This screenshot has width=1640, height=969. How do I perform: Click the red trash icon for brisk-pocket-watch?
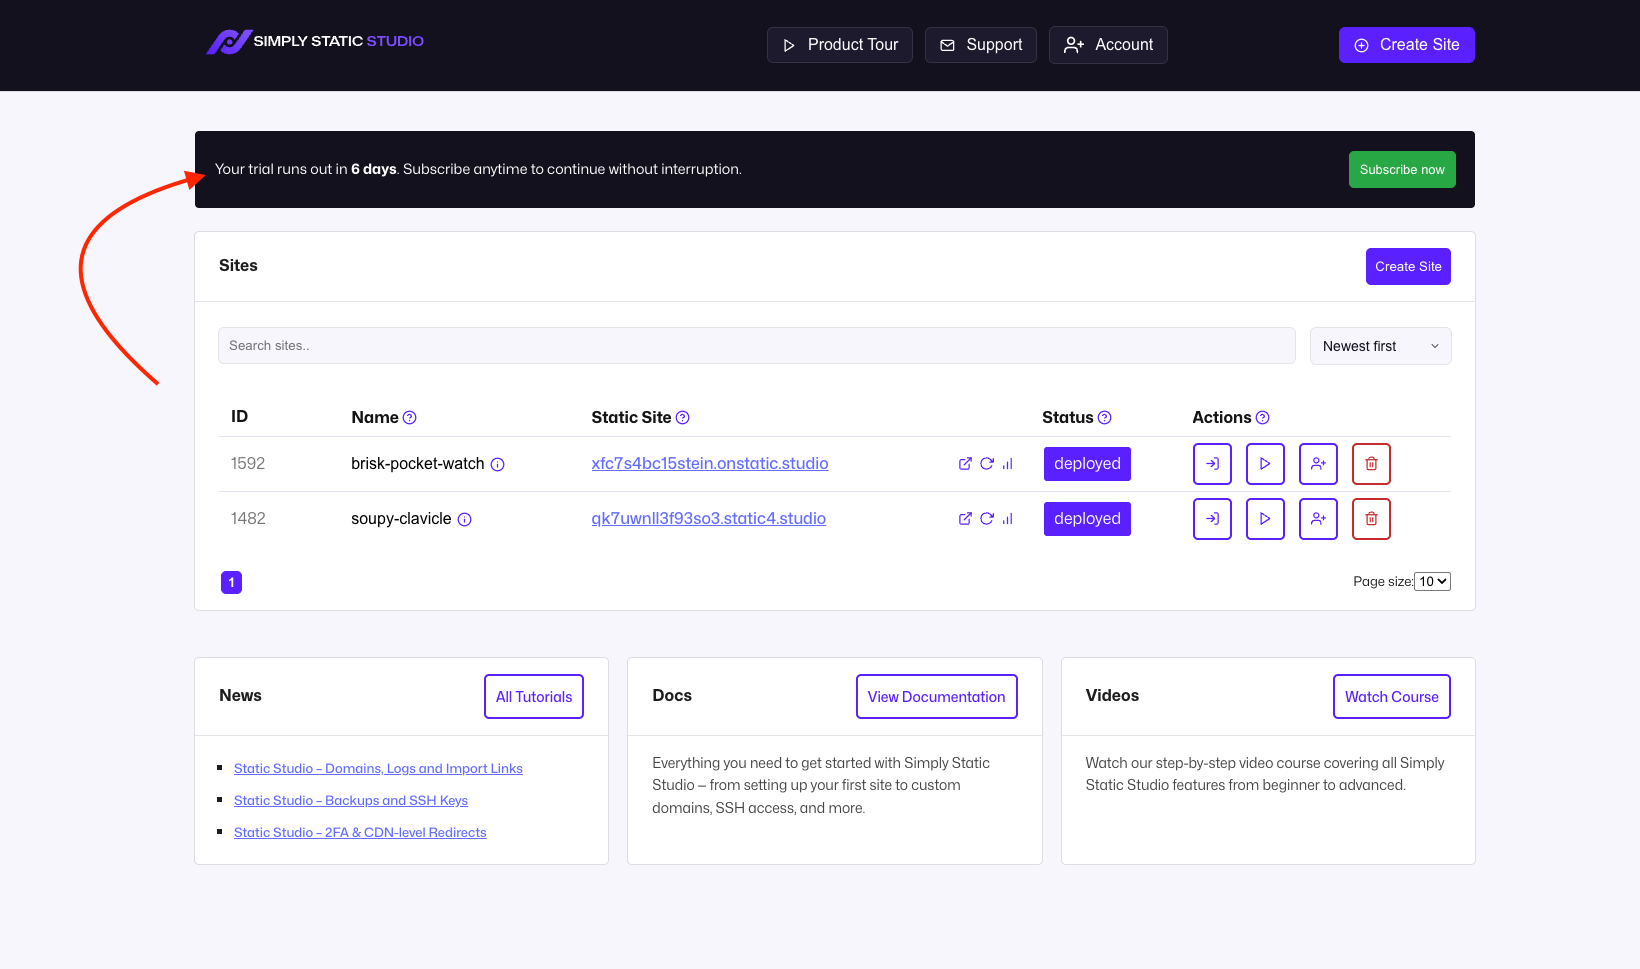point(1371,464)
